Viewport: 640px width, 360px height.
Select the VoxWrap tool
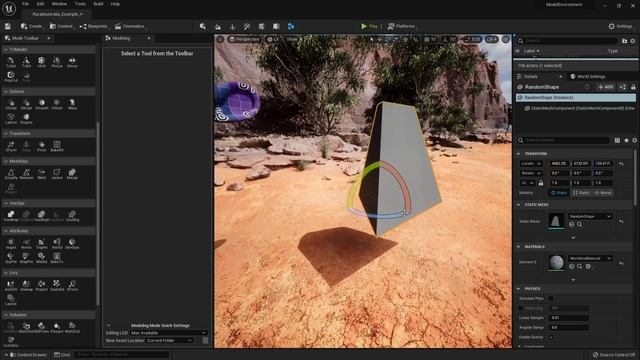(x=11, y=216)
